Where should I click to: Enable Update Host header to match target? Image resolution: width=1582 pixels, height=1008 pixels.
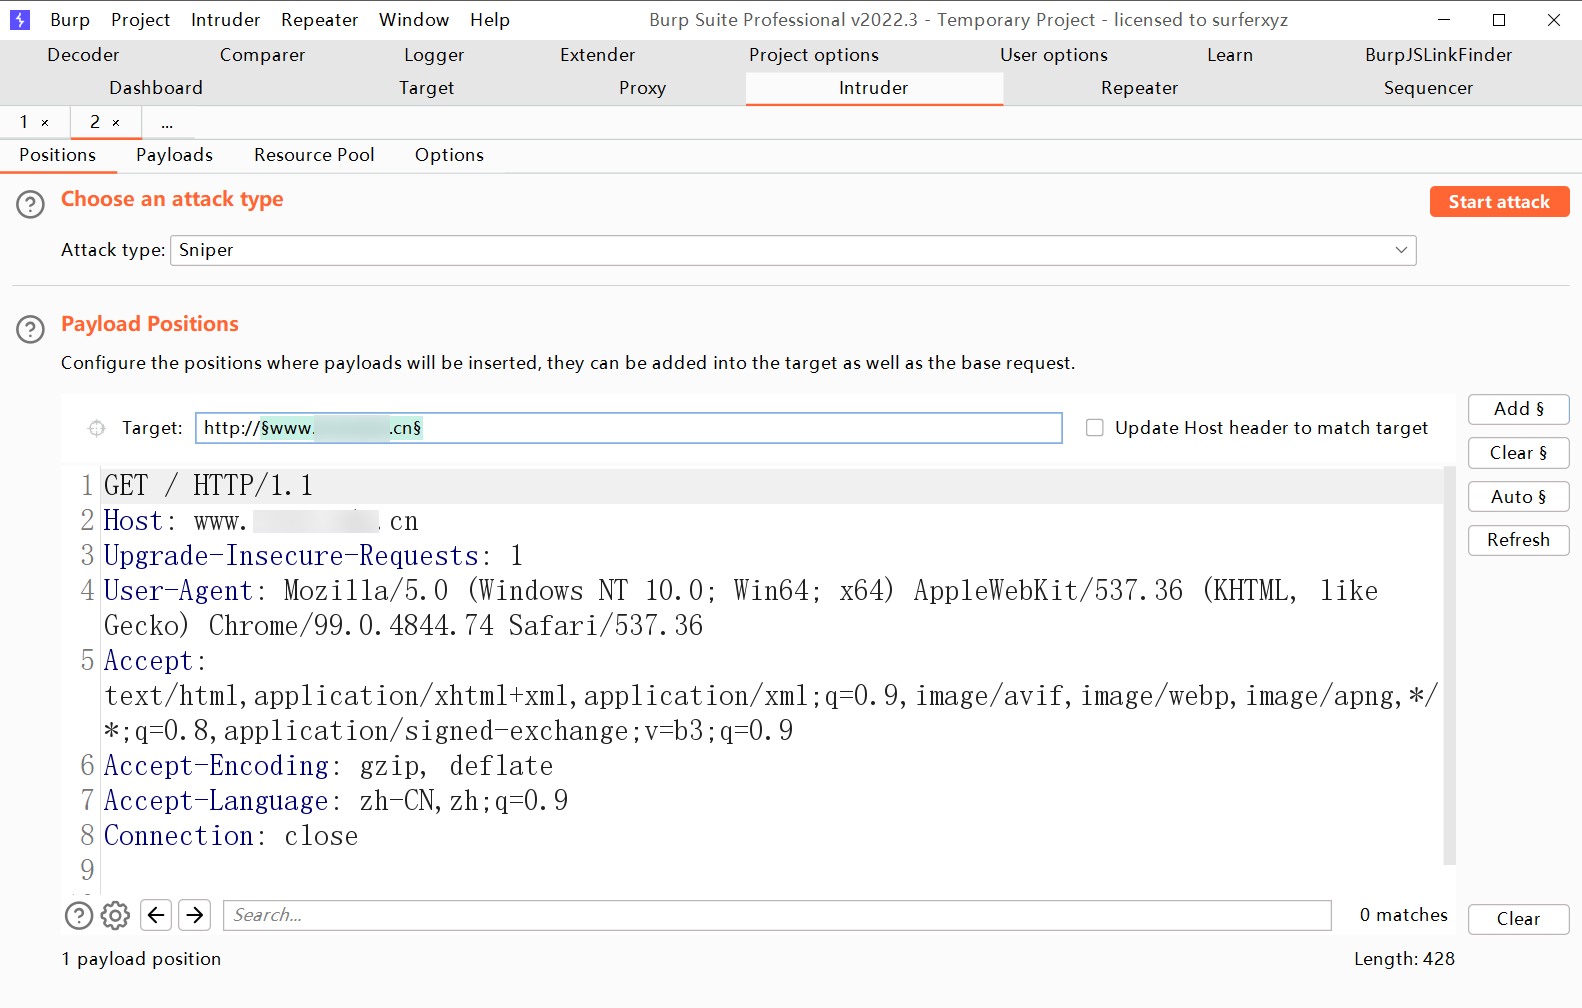[1095, 428]
